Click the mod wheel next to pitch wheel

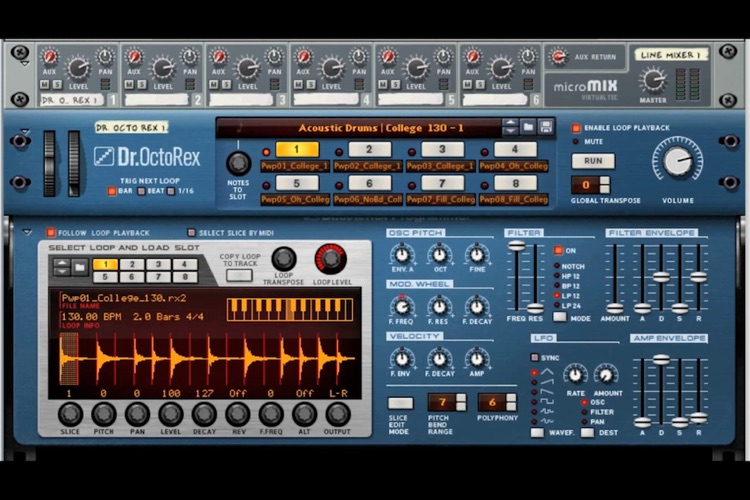coord(73,163)
